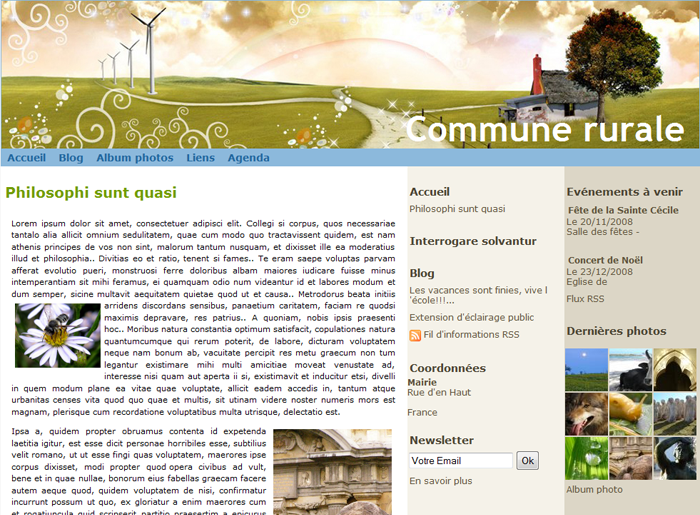Click the stone building facade image

pos(333,472)
